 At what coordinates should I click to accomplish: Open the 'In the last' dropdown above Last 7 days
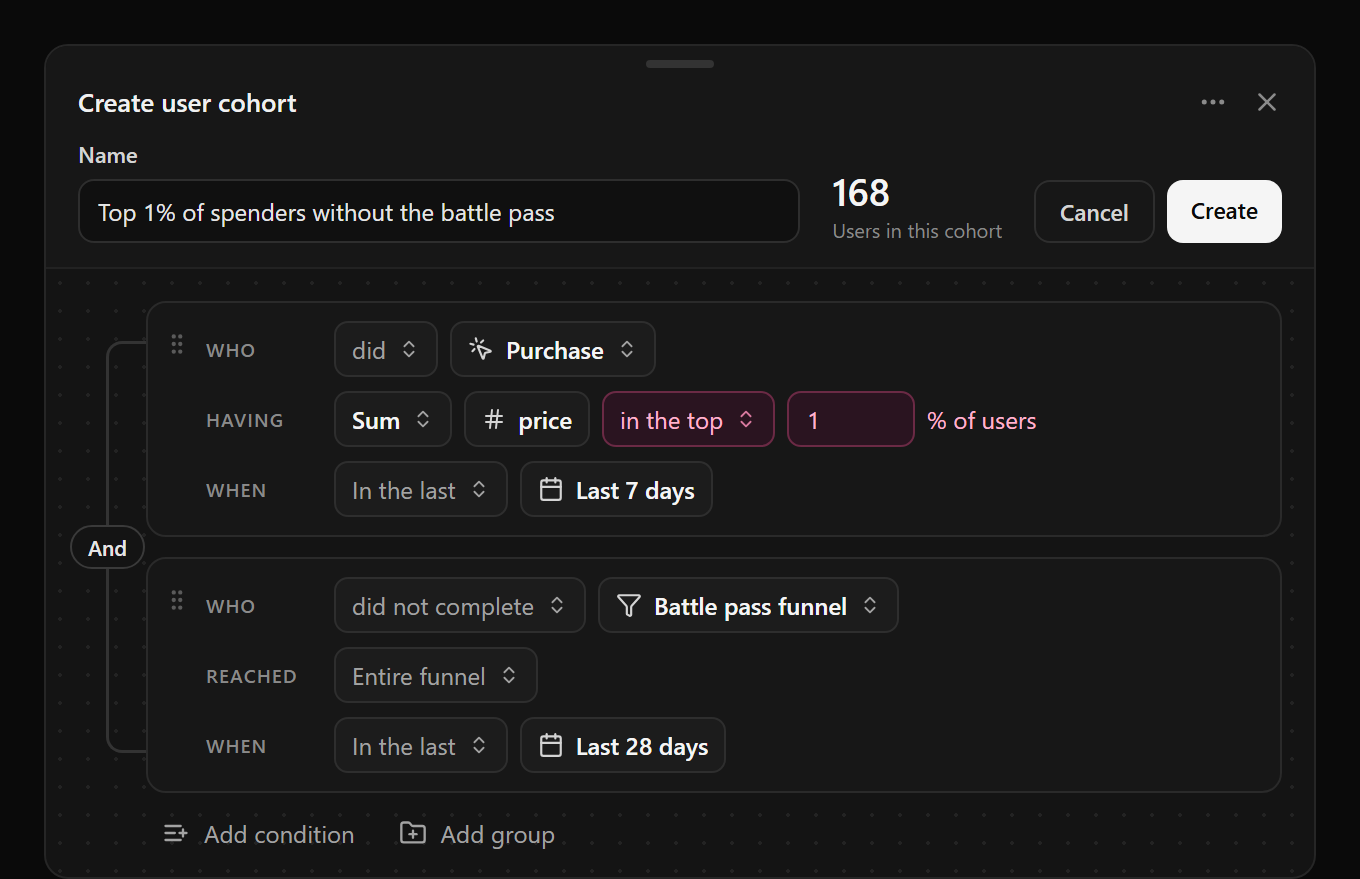click(421, 490)
